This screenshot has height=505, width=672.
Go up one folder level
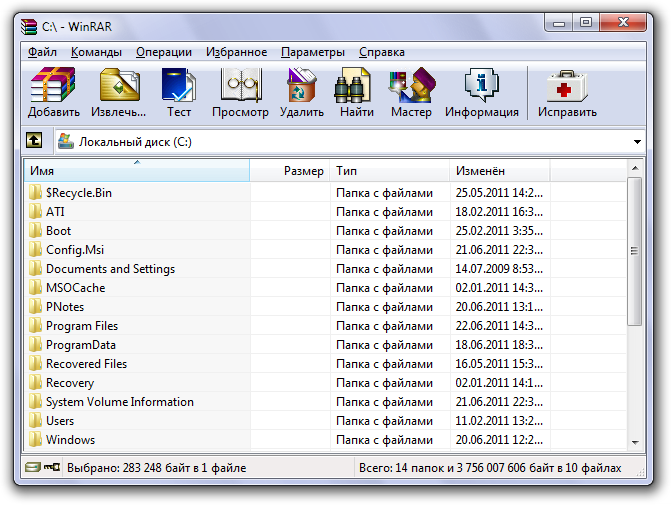click(34, 140)
